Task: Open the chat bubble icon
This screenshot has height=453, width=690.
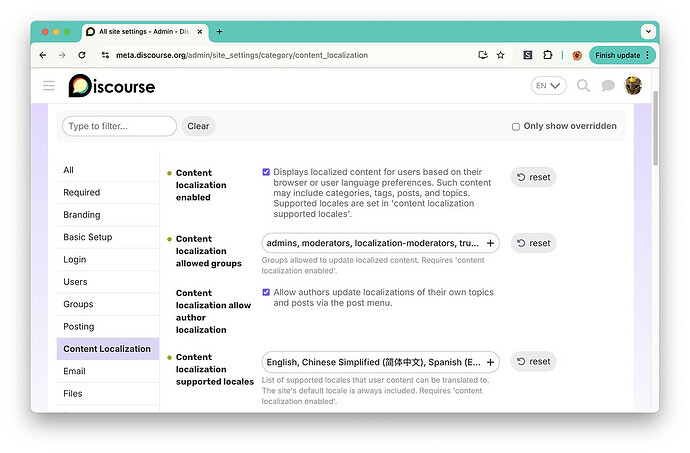Action: click(x=608, y=86)
